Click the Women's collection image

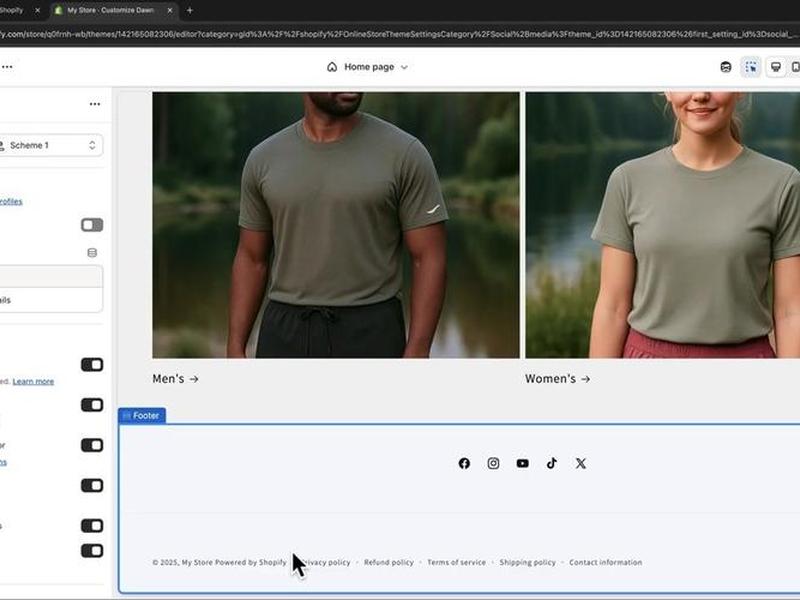[x=663, y=225]
